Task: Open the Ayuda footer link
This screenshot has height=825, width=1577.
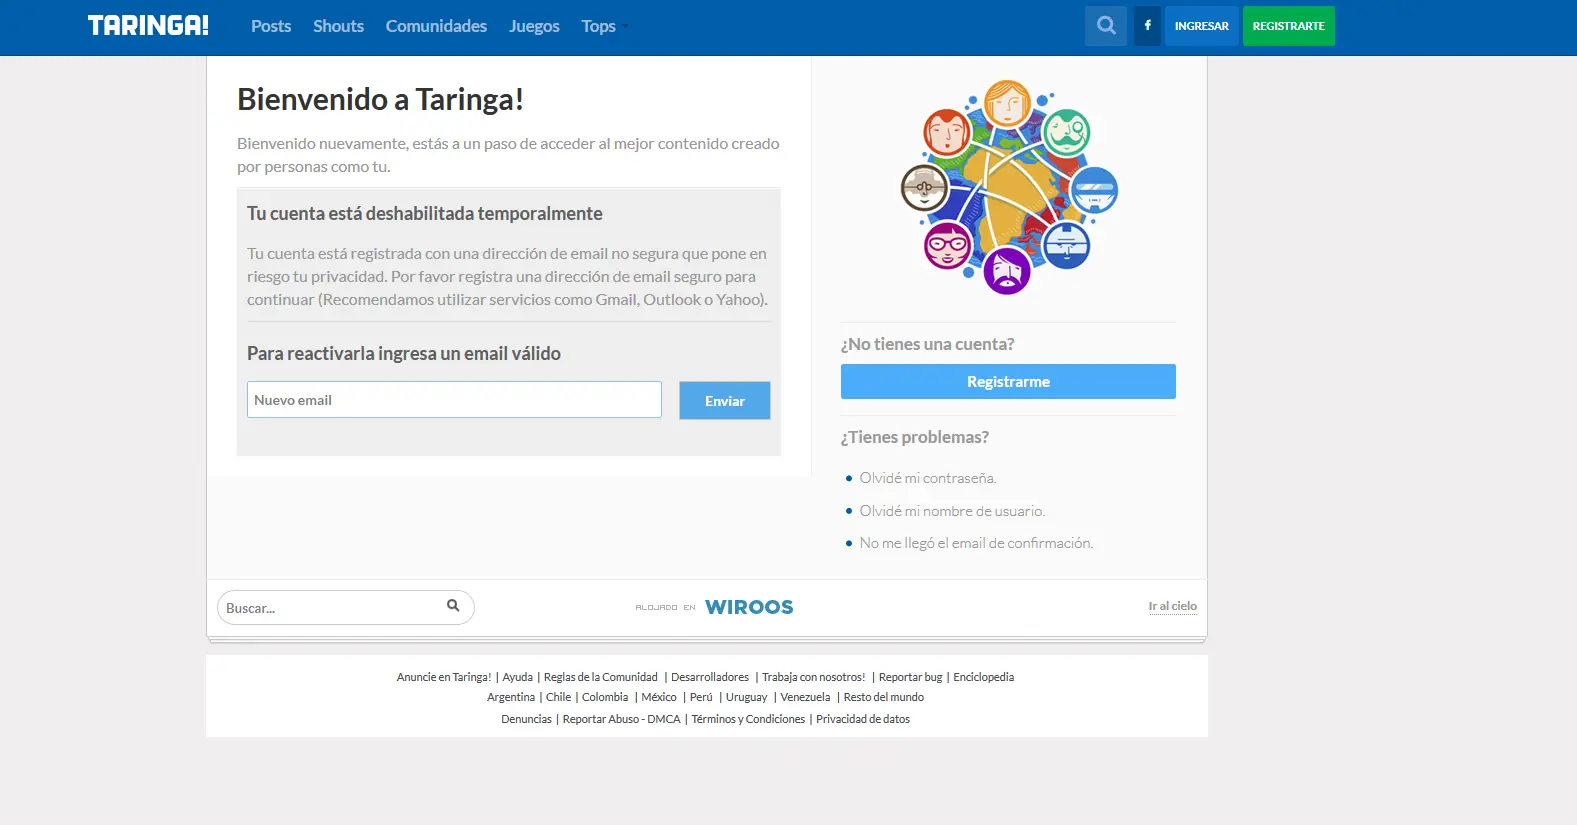Action: pos(517,677)
